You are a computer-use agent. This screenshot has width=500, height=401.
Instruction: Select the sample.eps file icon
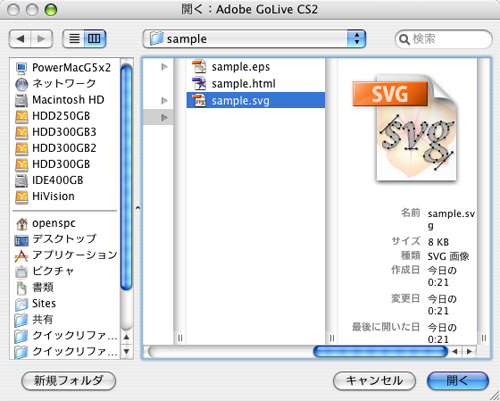(199, 67)
